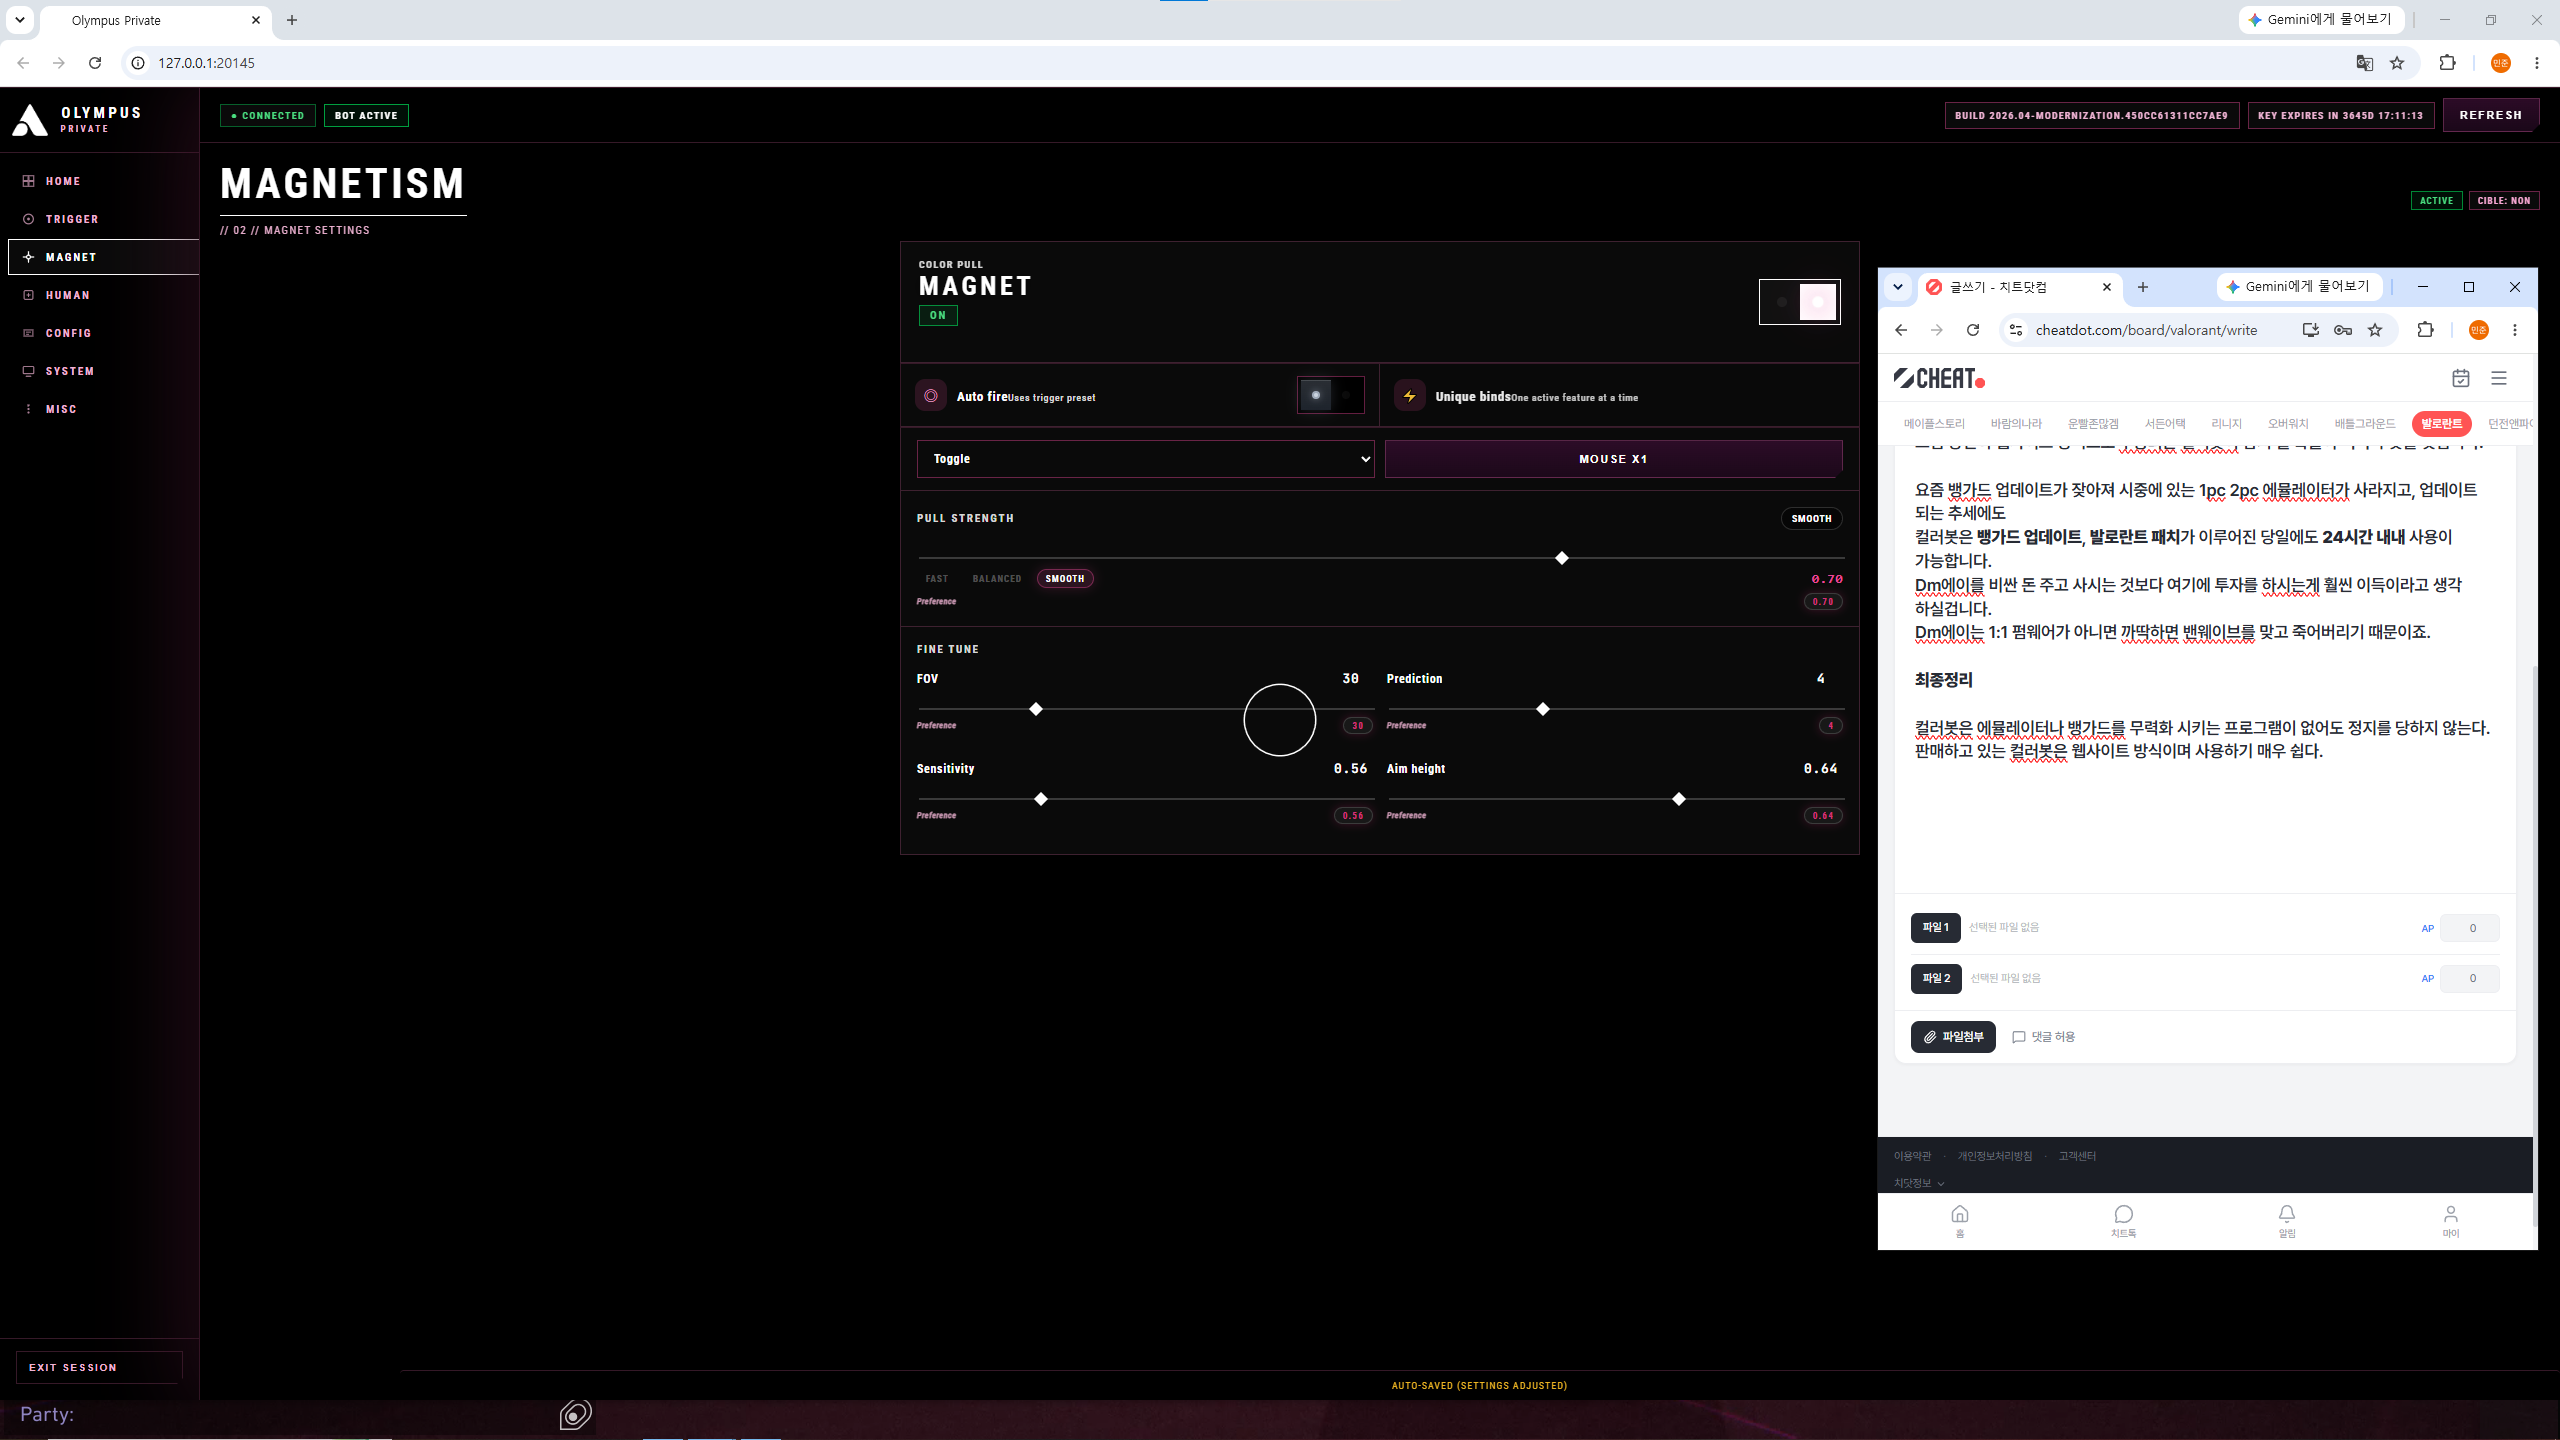Choose the BALANCED pull strength preset
The width and height of the screenshot is (2560, 1440).
pos(997,579)
